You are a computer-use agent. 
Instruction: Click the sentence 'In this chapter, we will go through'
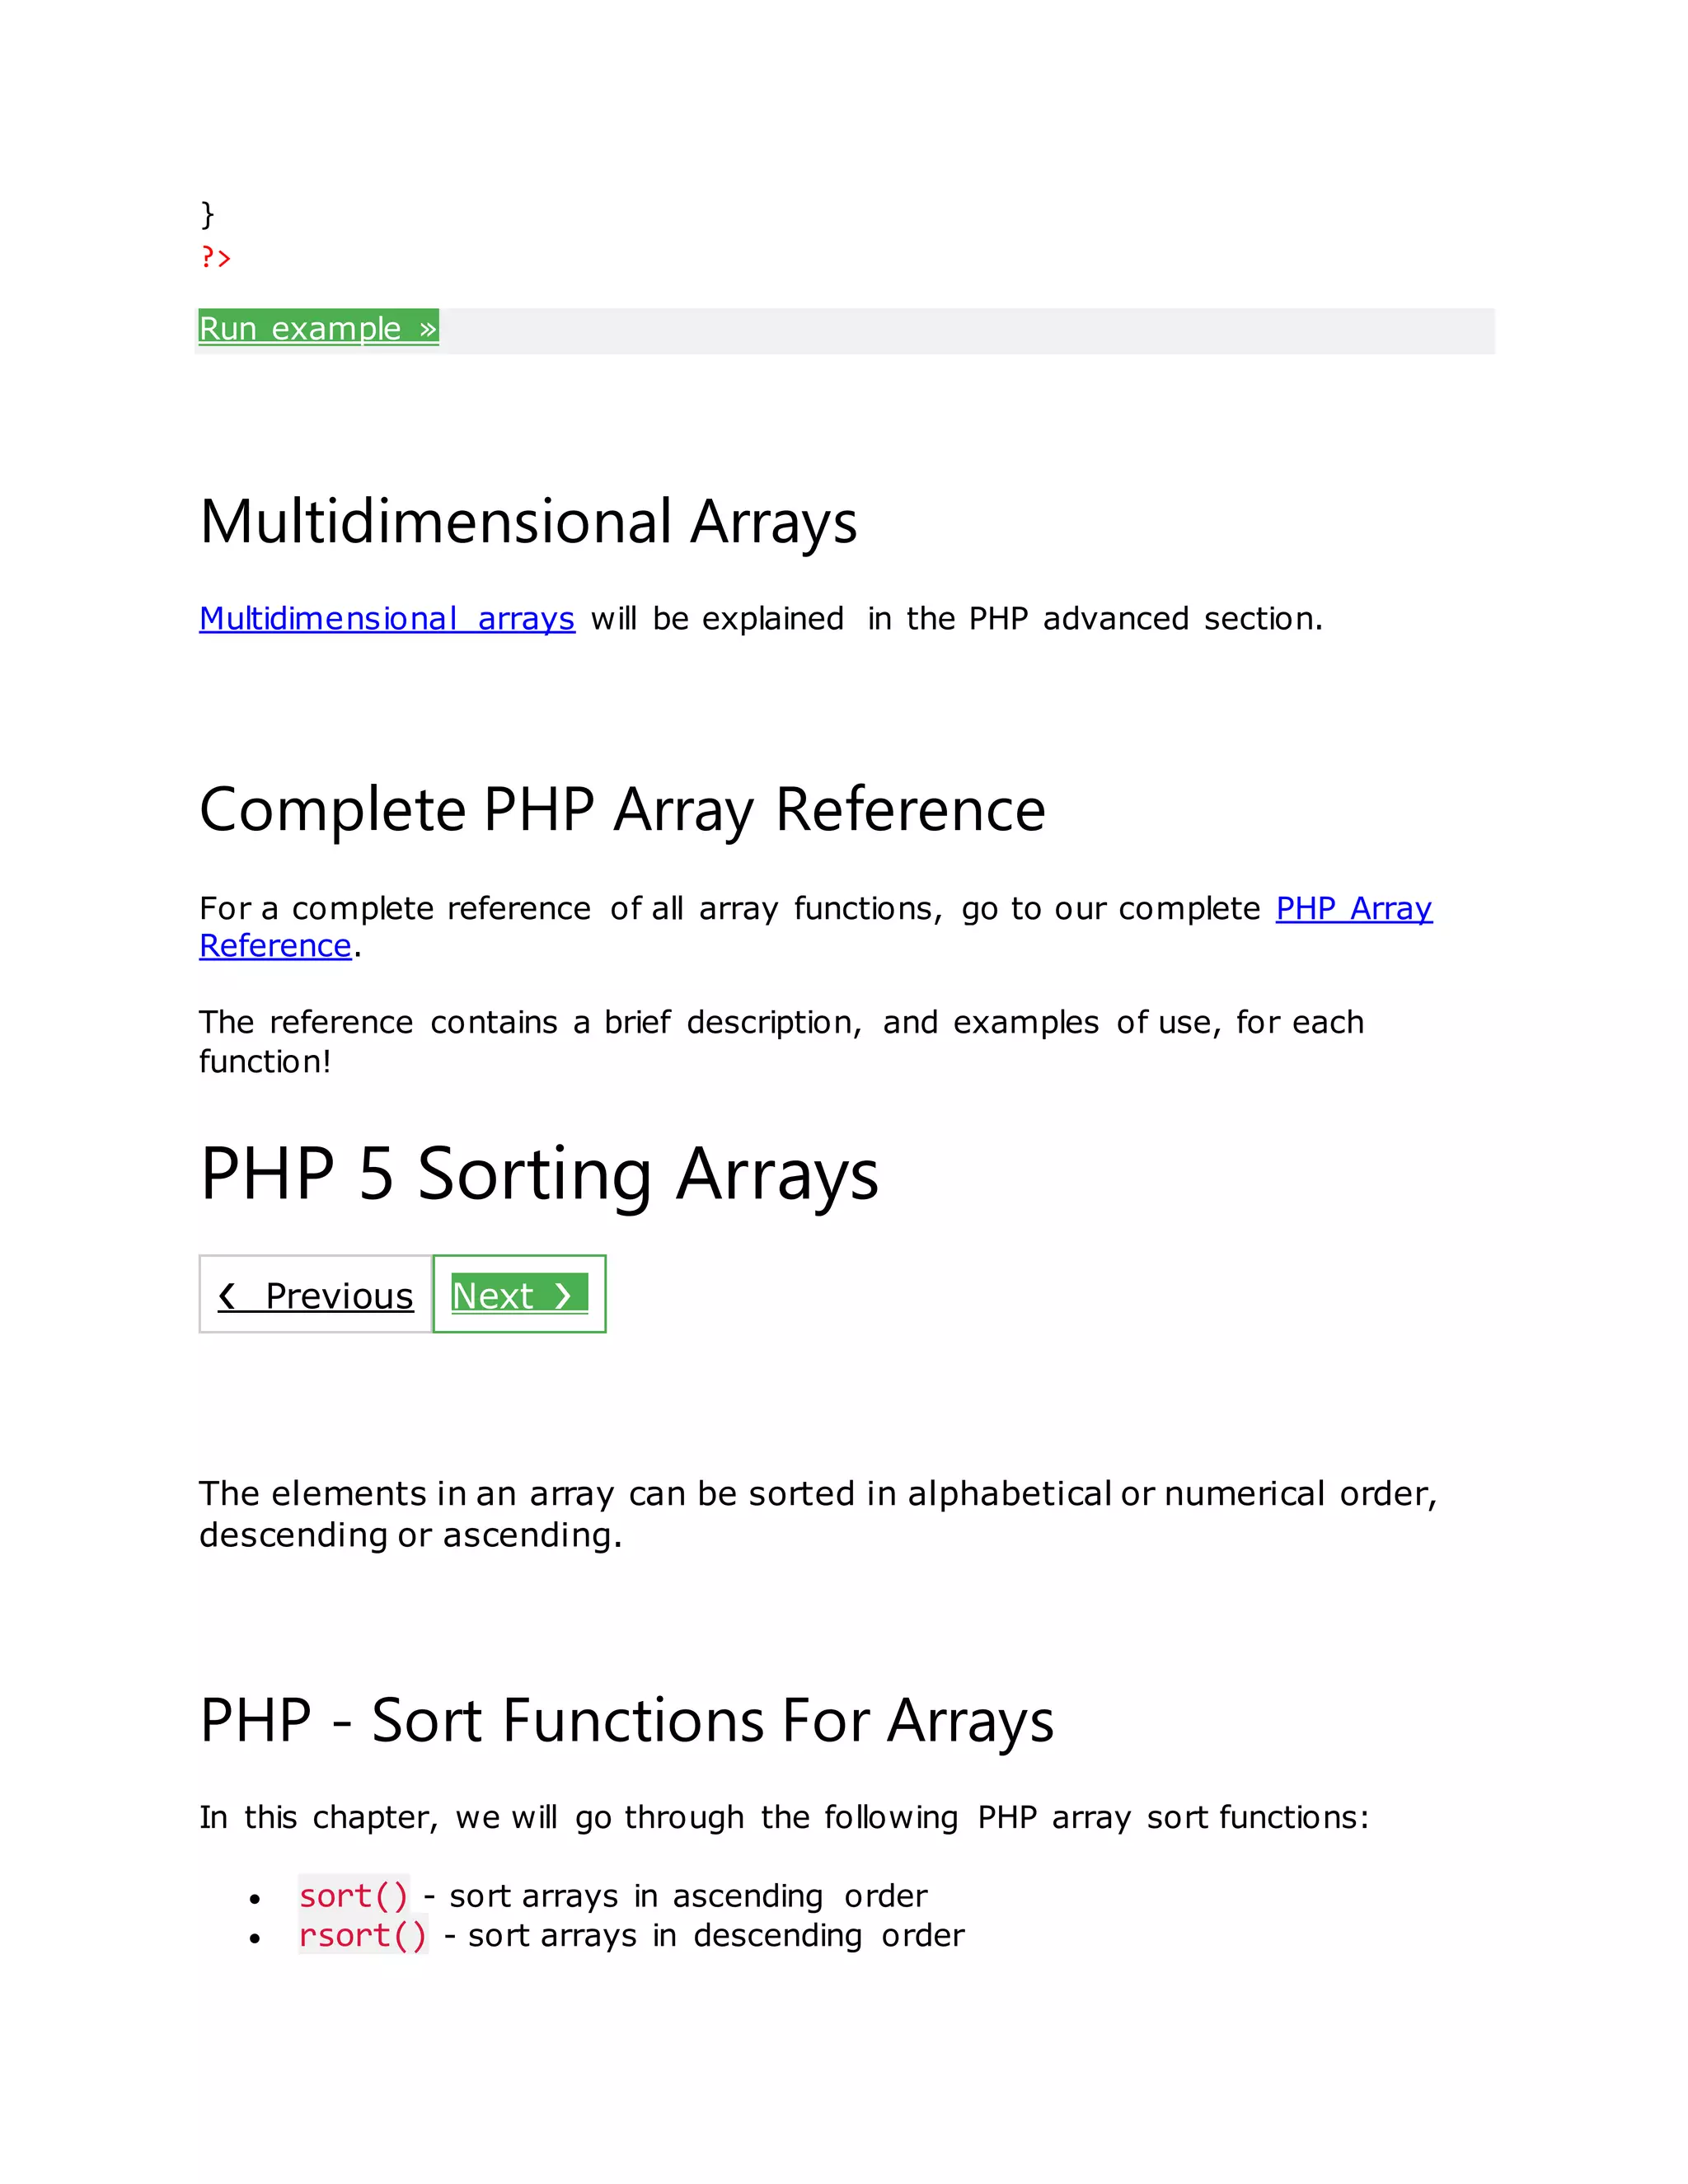[784, 1817]
